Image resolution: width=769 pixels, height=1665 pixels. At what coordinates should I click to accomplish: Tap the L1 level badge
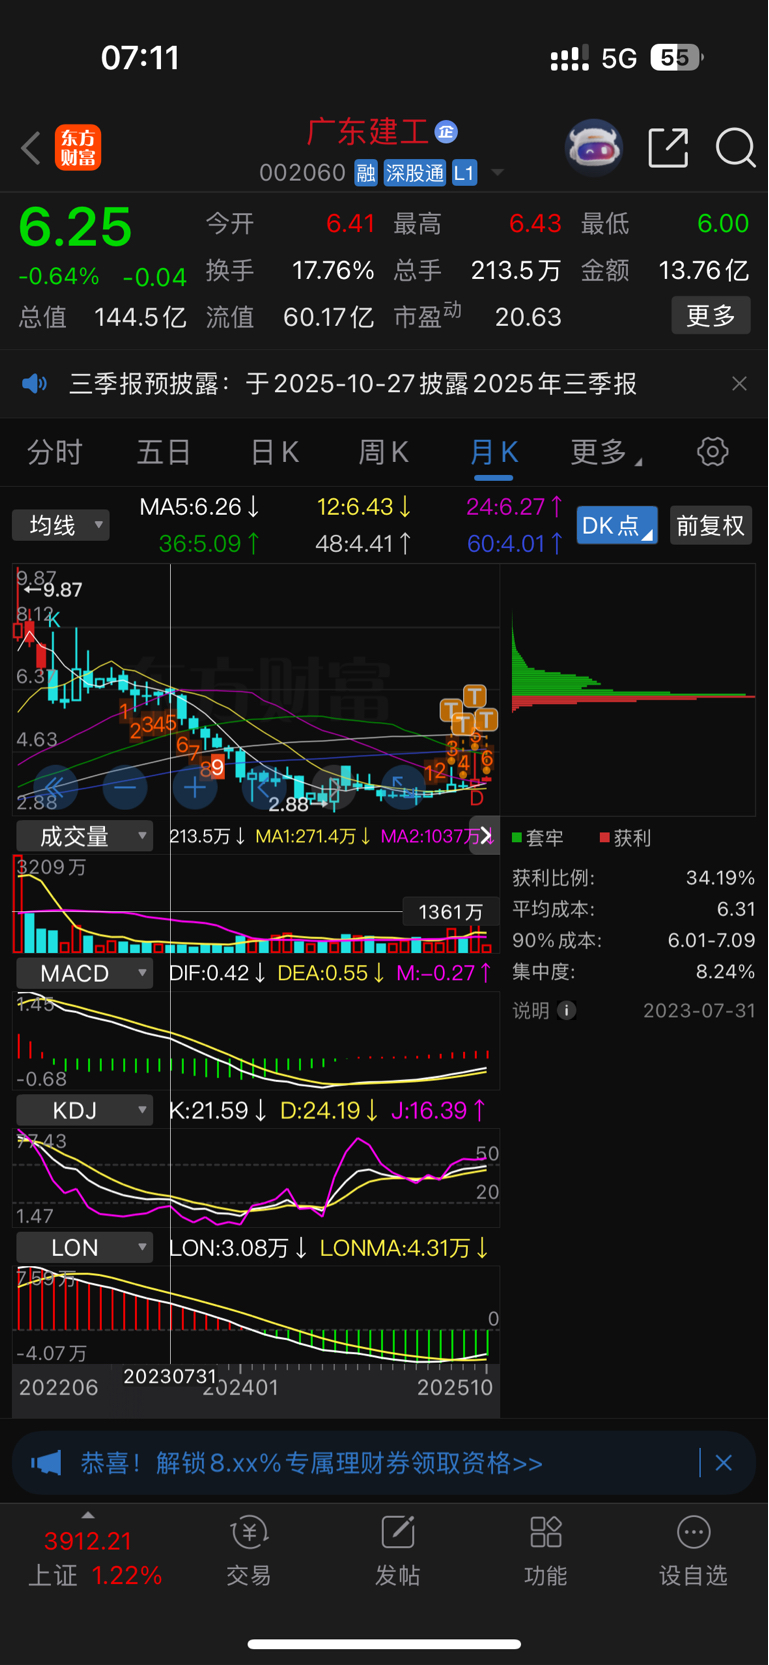(464, 173)
